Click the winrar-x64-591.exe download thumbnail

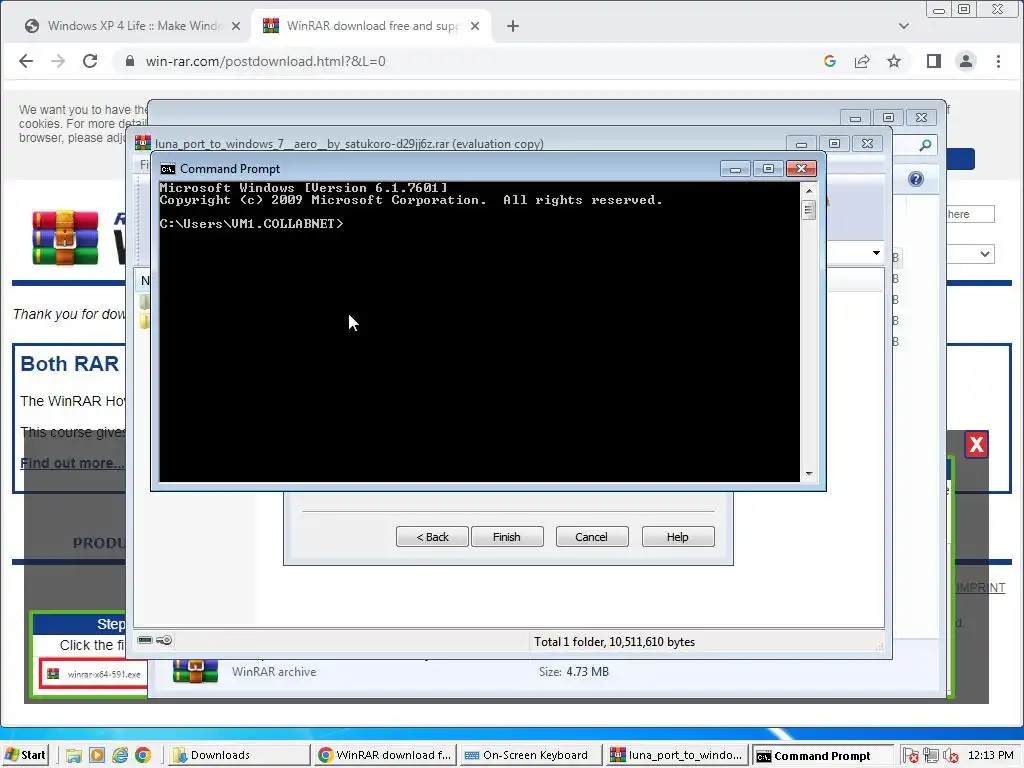(x=92, y=673)
